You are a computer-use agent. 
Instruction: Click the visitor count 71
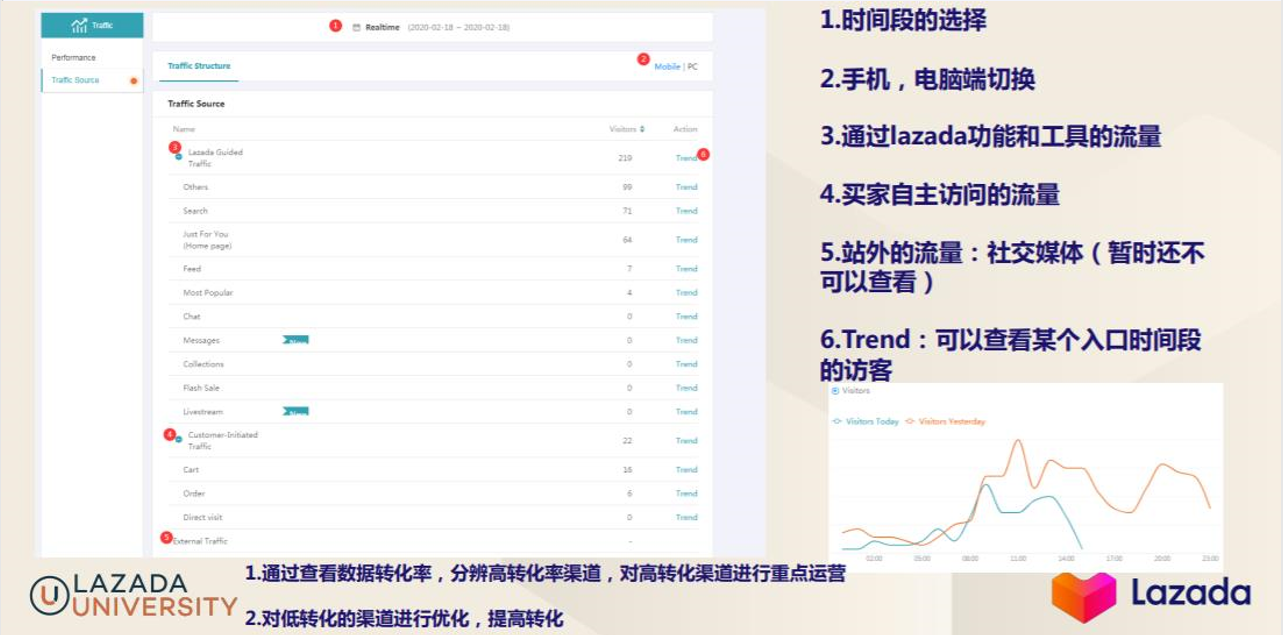click(x=627, y=211)
